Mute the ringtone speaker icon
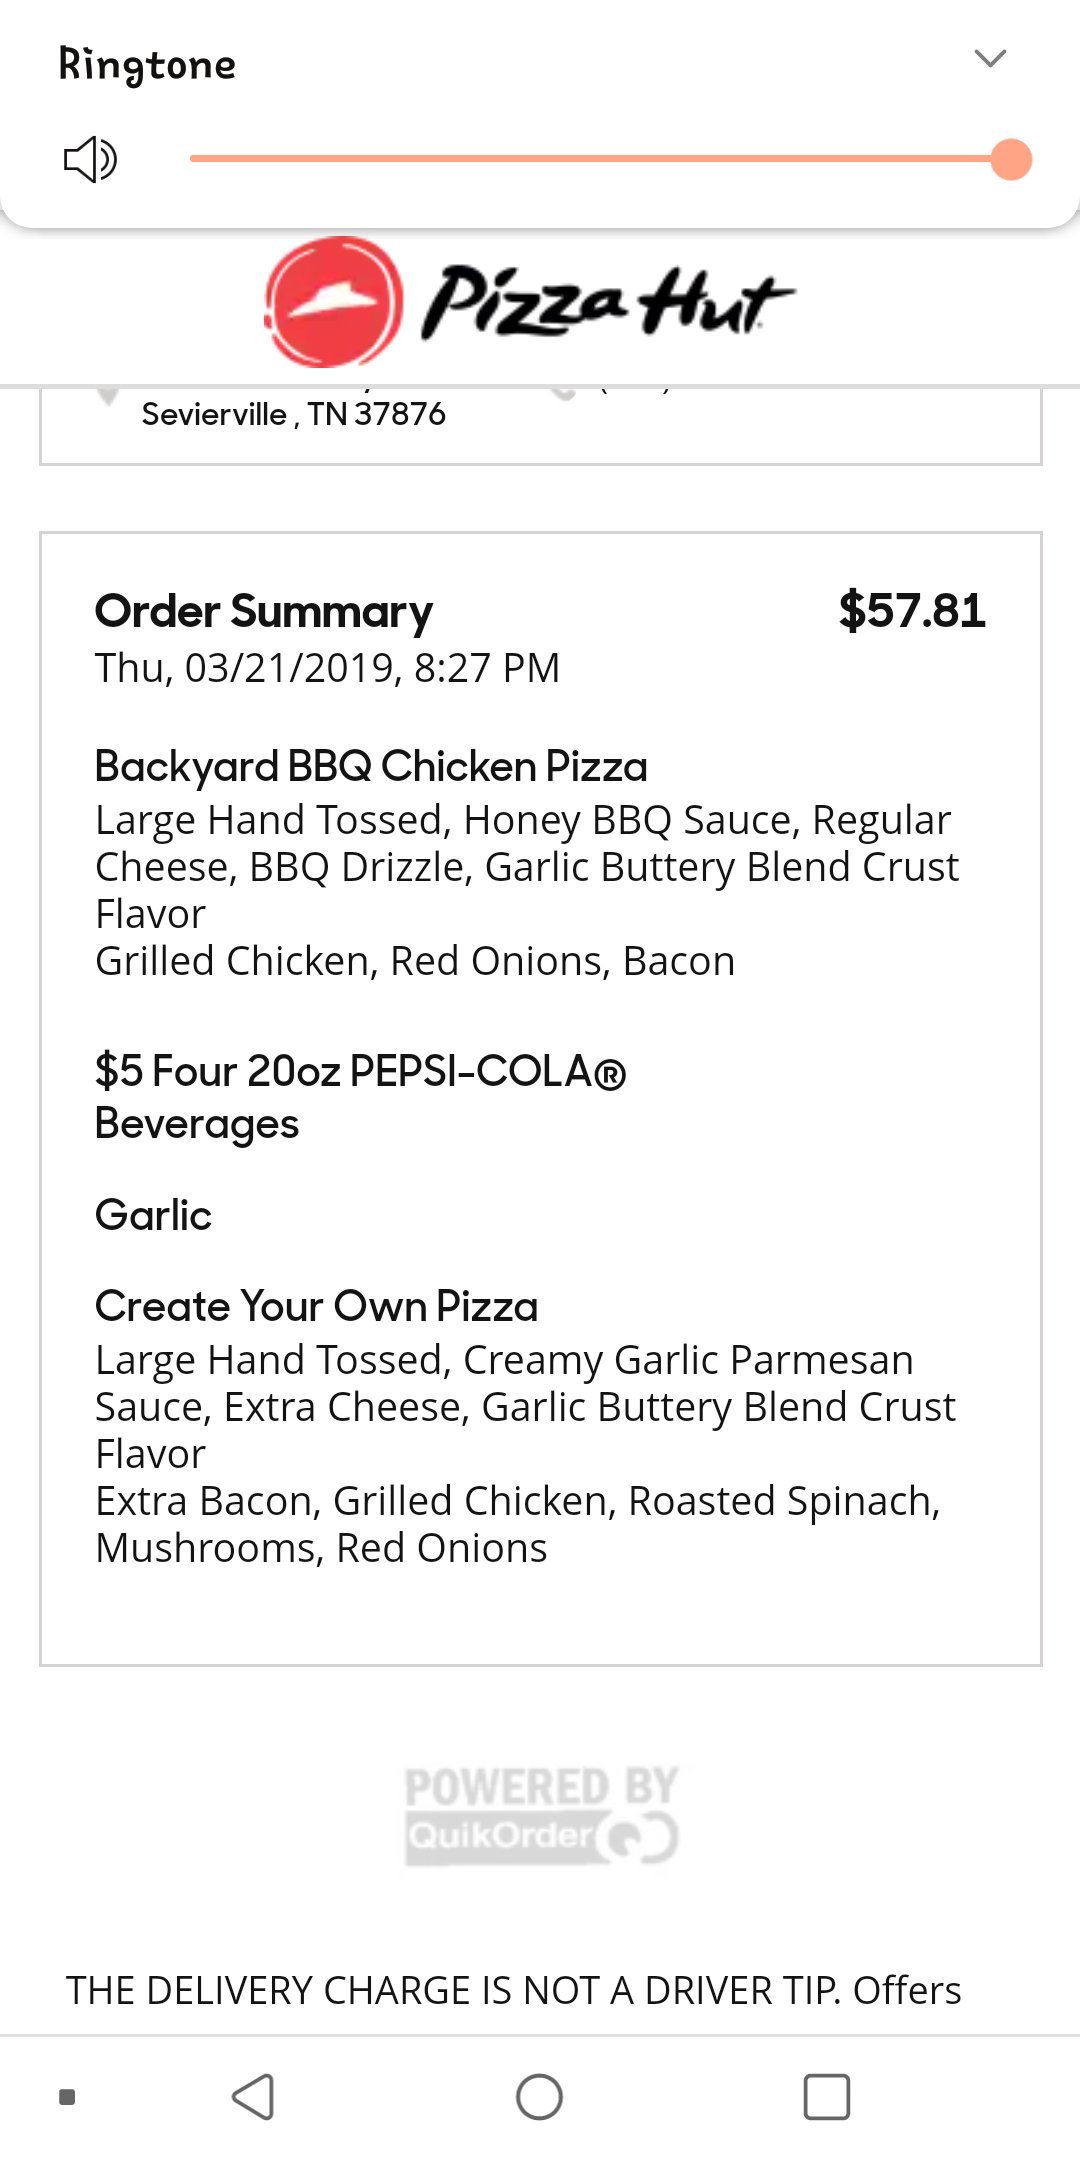 pyautogui.click(x=90, y=159)
